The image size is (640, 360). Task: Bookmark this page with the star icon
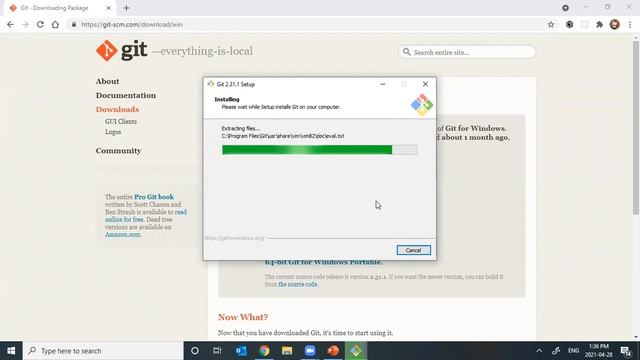pos(551,24)
